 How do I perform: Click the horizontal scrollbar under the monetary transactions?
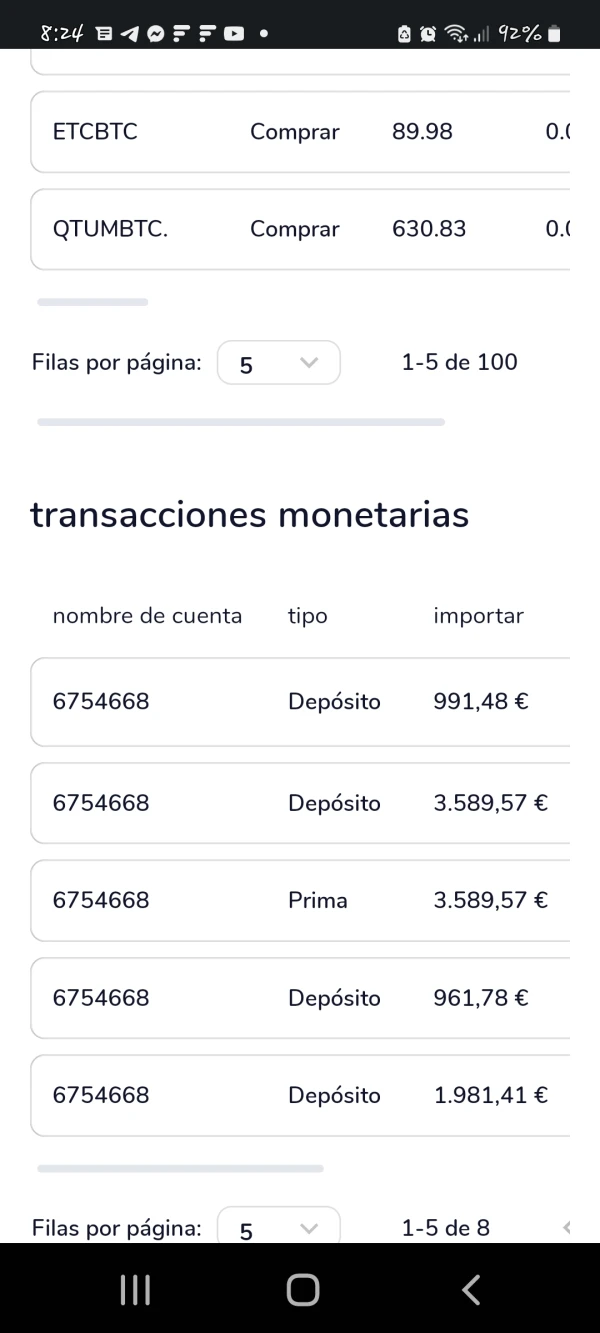pos(180,1168)
